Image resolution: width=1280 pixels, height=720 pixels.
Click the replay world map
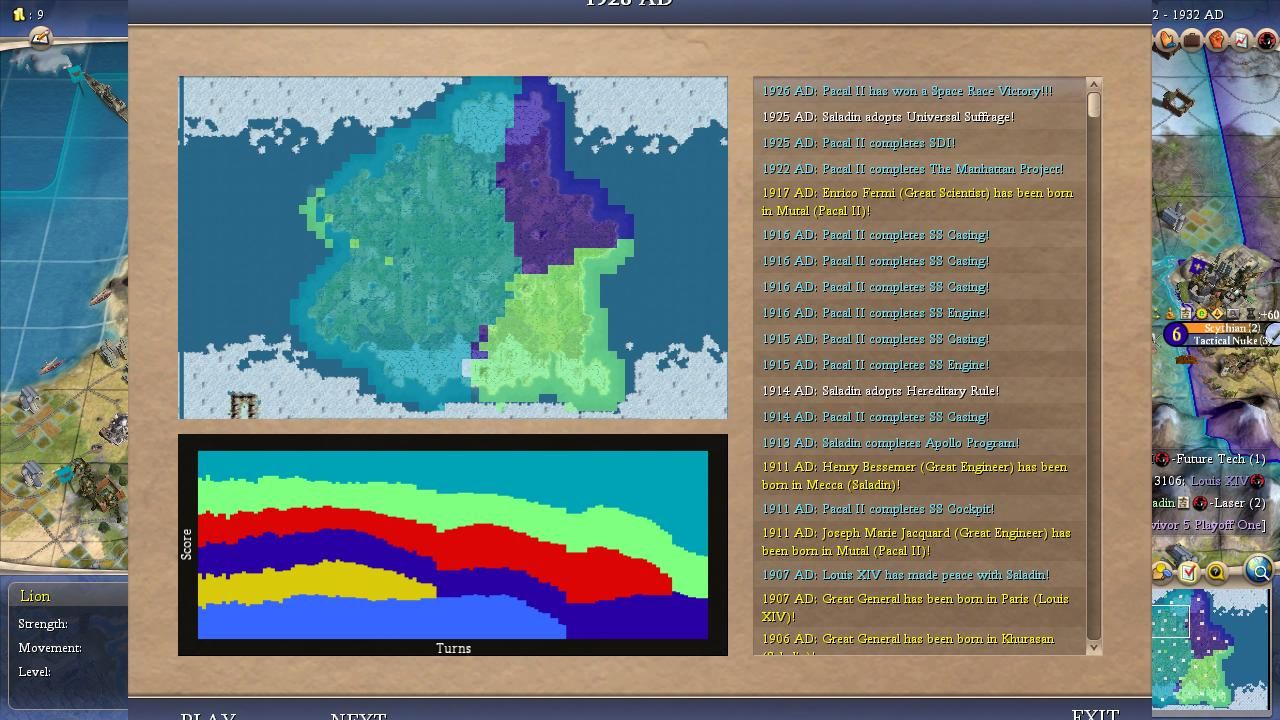click(x=453, y=247)
